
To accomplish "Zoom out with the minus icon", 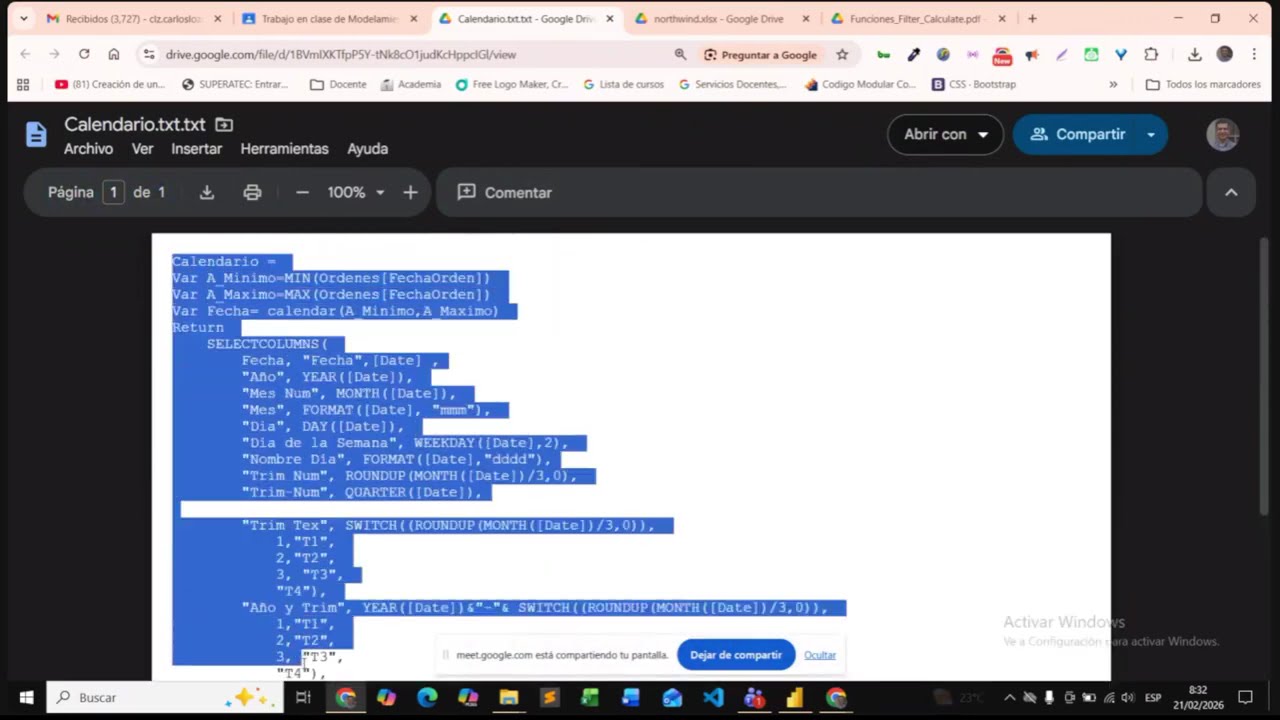I will (302, 192).
